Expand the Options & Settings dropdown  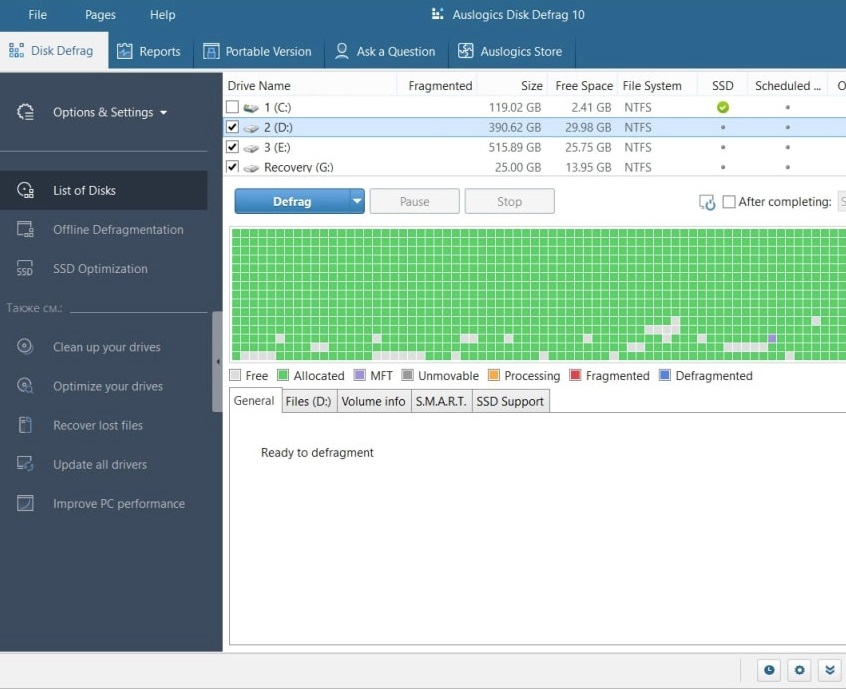[x=110, y=113]
